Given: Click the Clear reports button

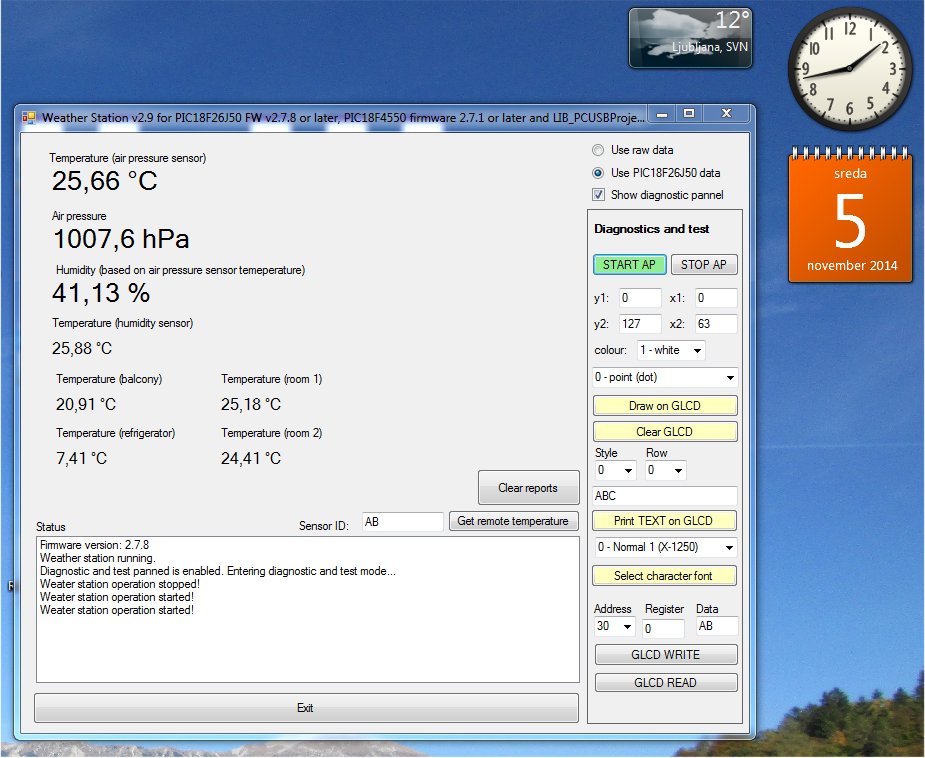Looking at the screenshot, I should 528,488.
